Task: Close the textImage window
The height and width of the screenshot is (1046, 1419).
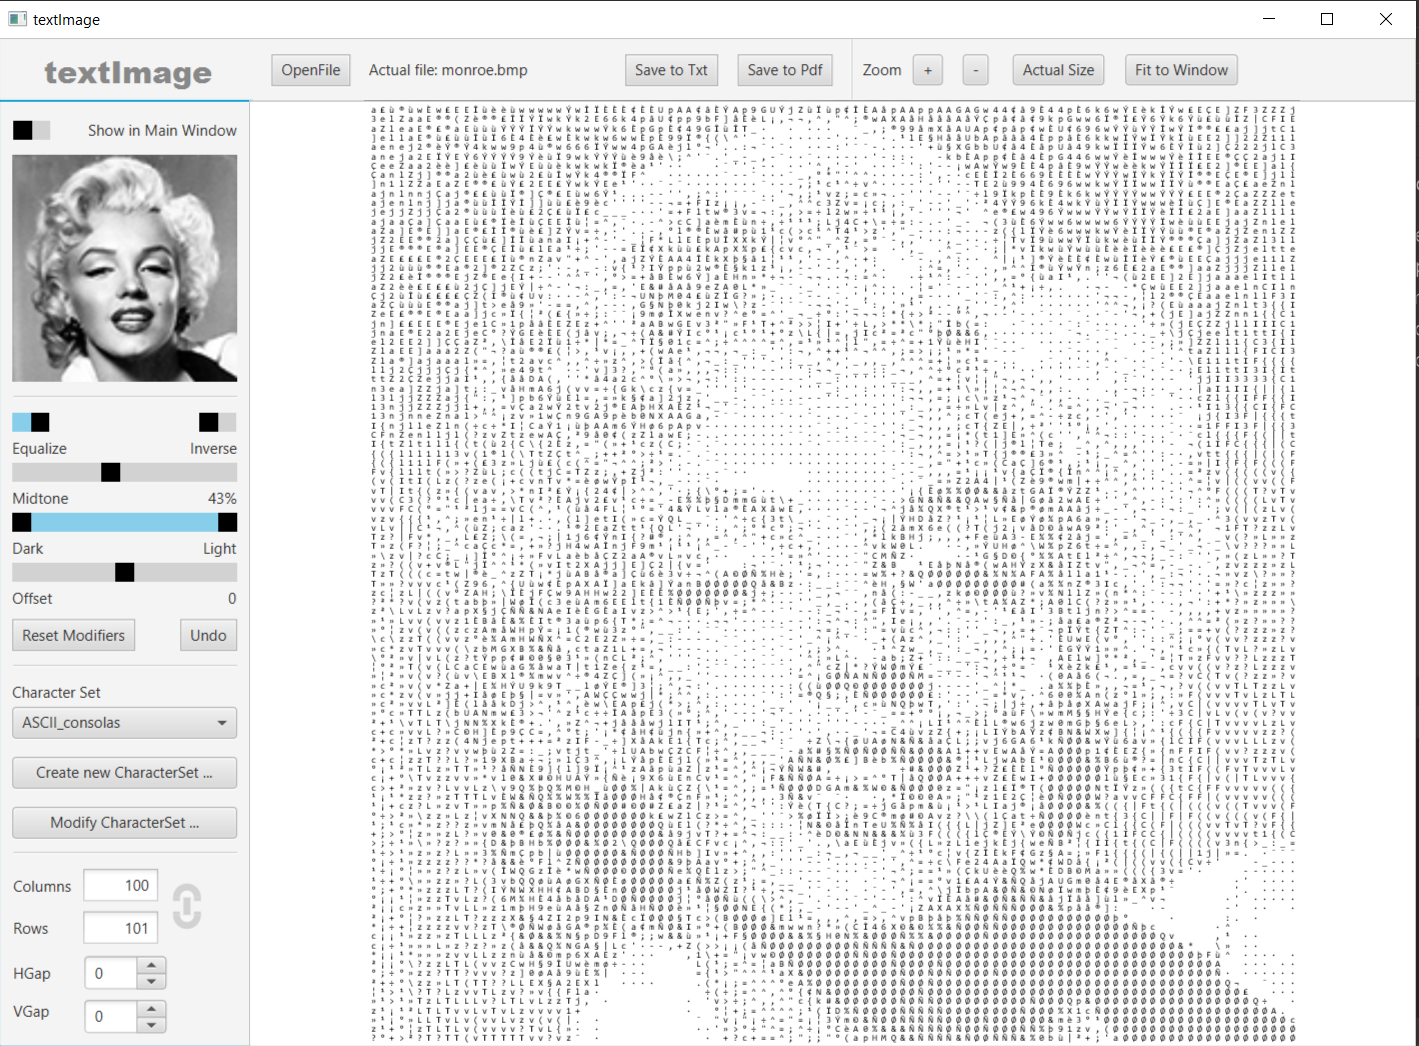Action: point(1386,19)
